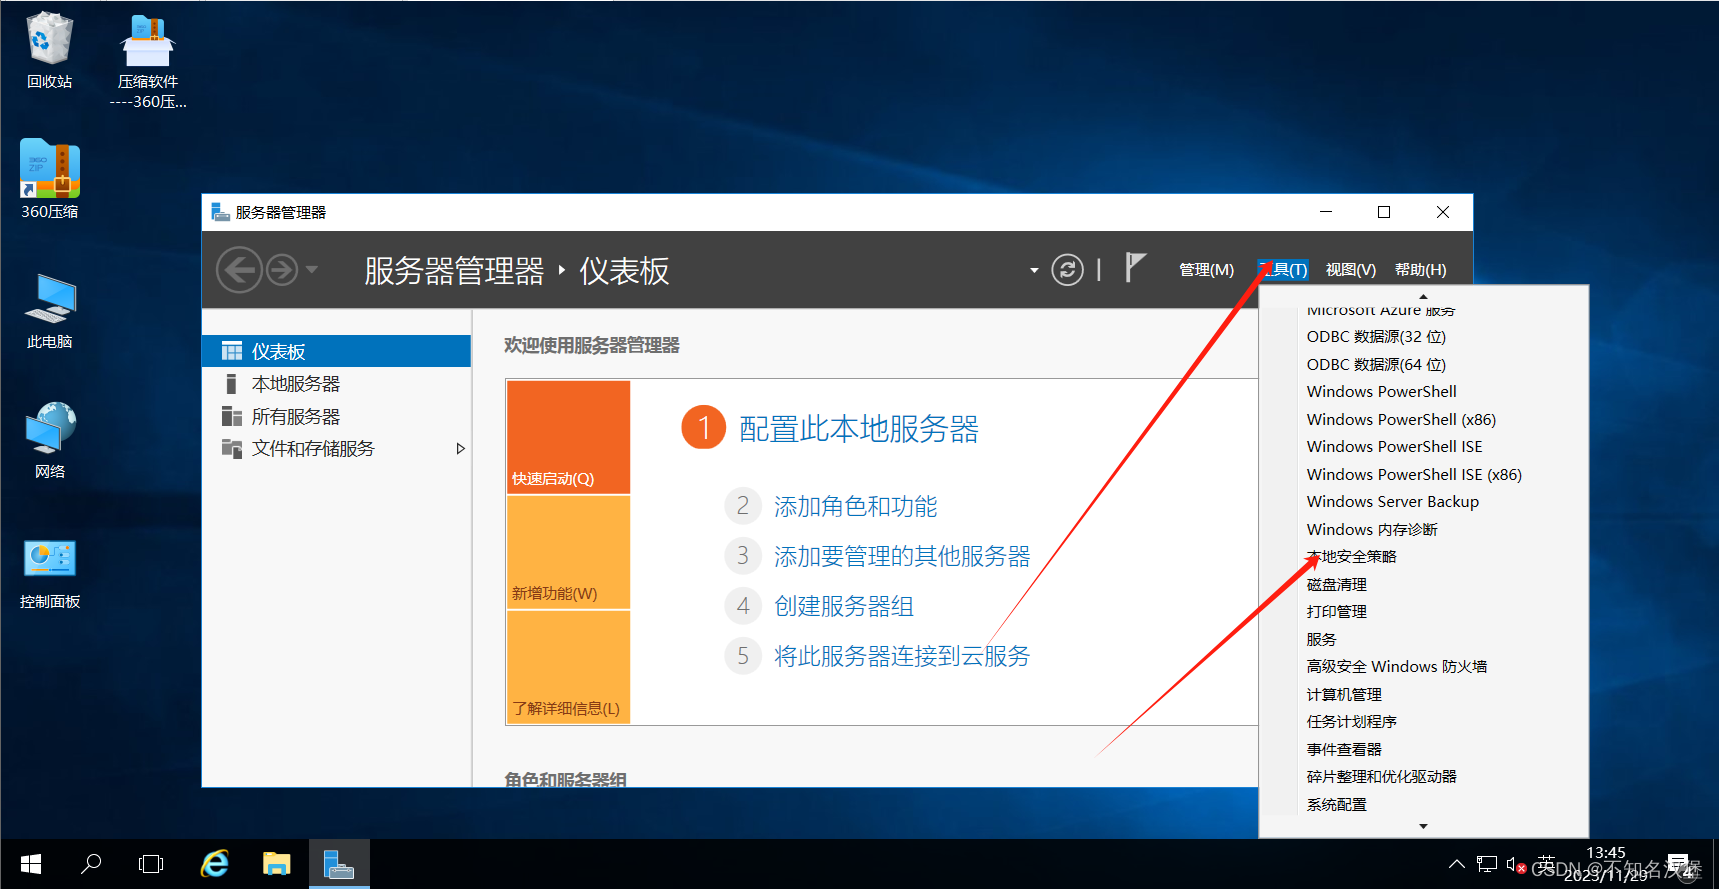Screen dimensions: 1719x889
Task: Click 将此服务器连接到云服务 link
Action: (902, 656)
